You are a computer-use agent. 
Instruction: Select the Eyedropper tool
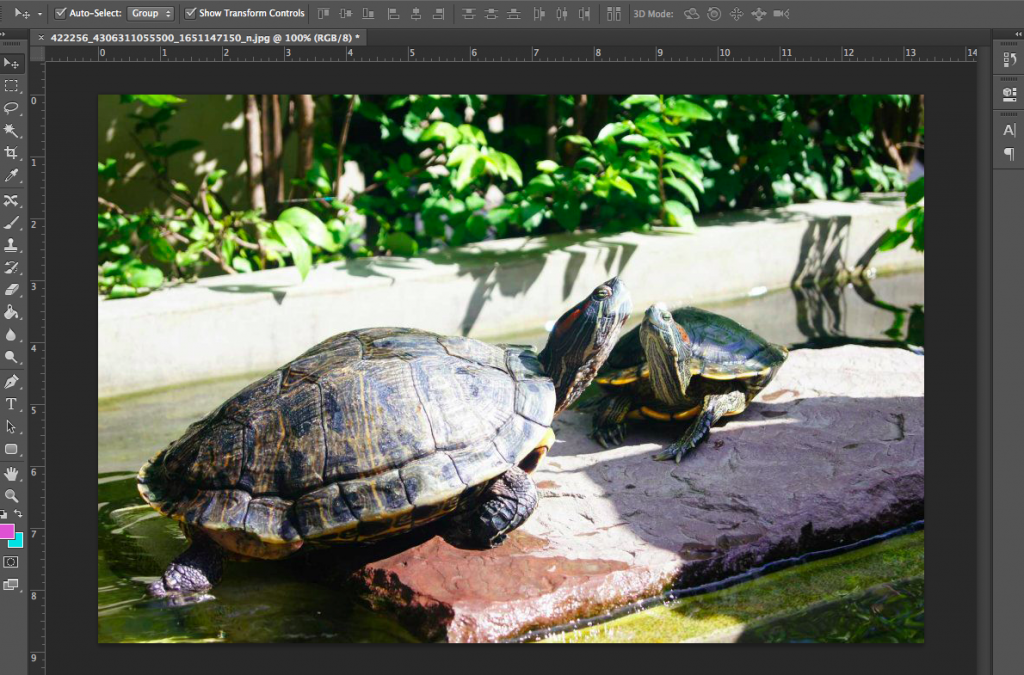(11, 174)
